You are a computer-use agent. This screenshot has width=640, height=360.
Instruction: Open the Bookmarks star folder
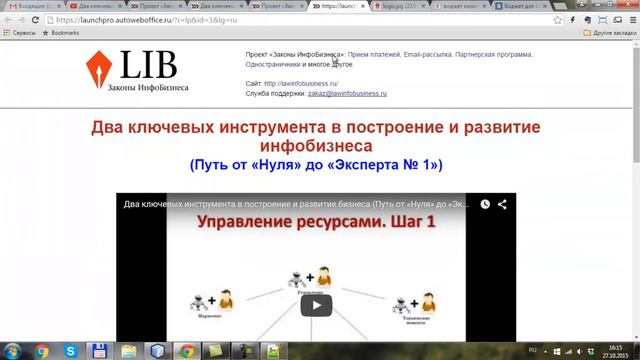pyautogui.click(x=61, y=33)
